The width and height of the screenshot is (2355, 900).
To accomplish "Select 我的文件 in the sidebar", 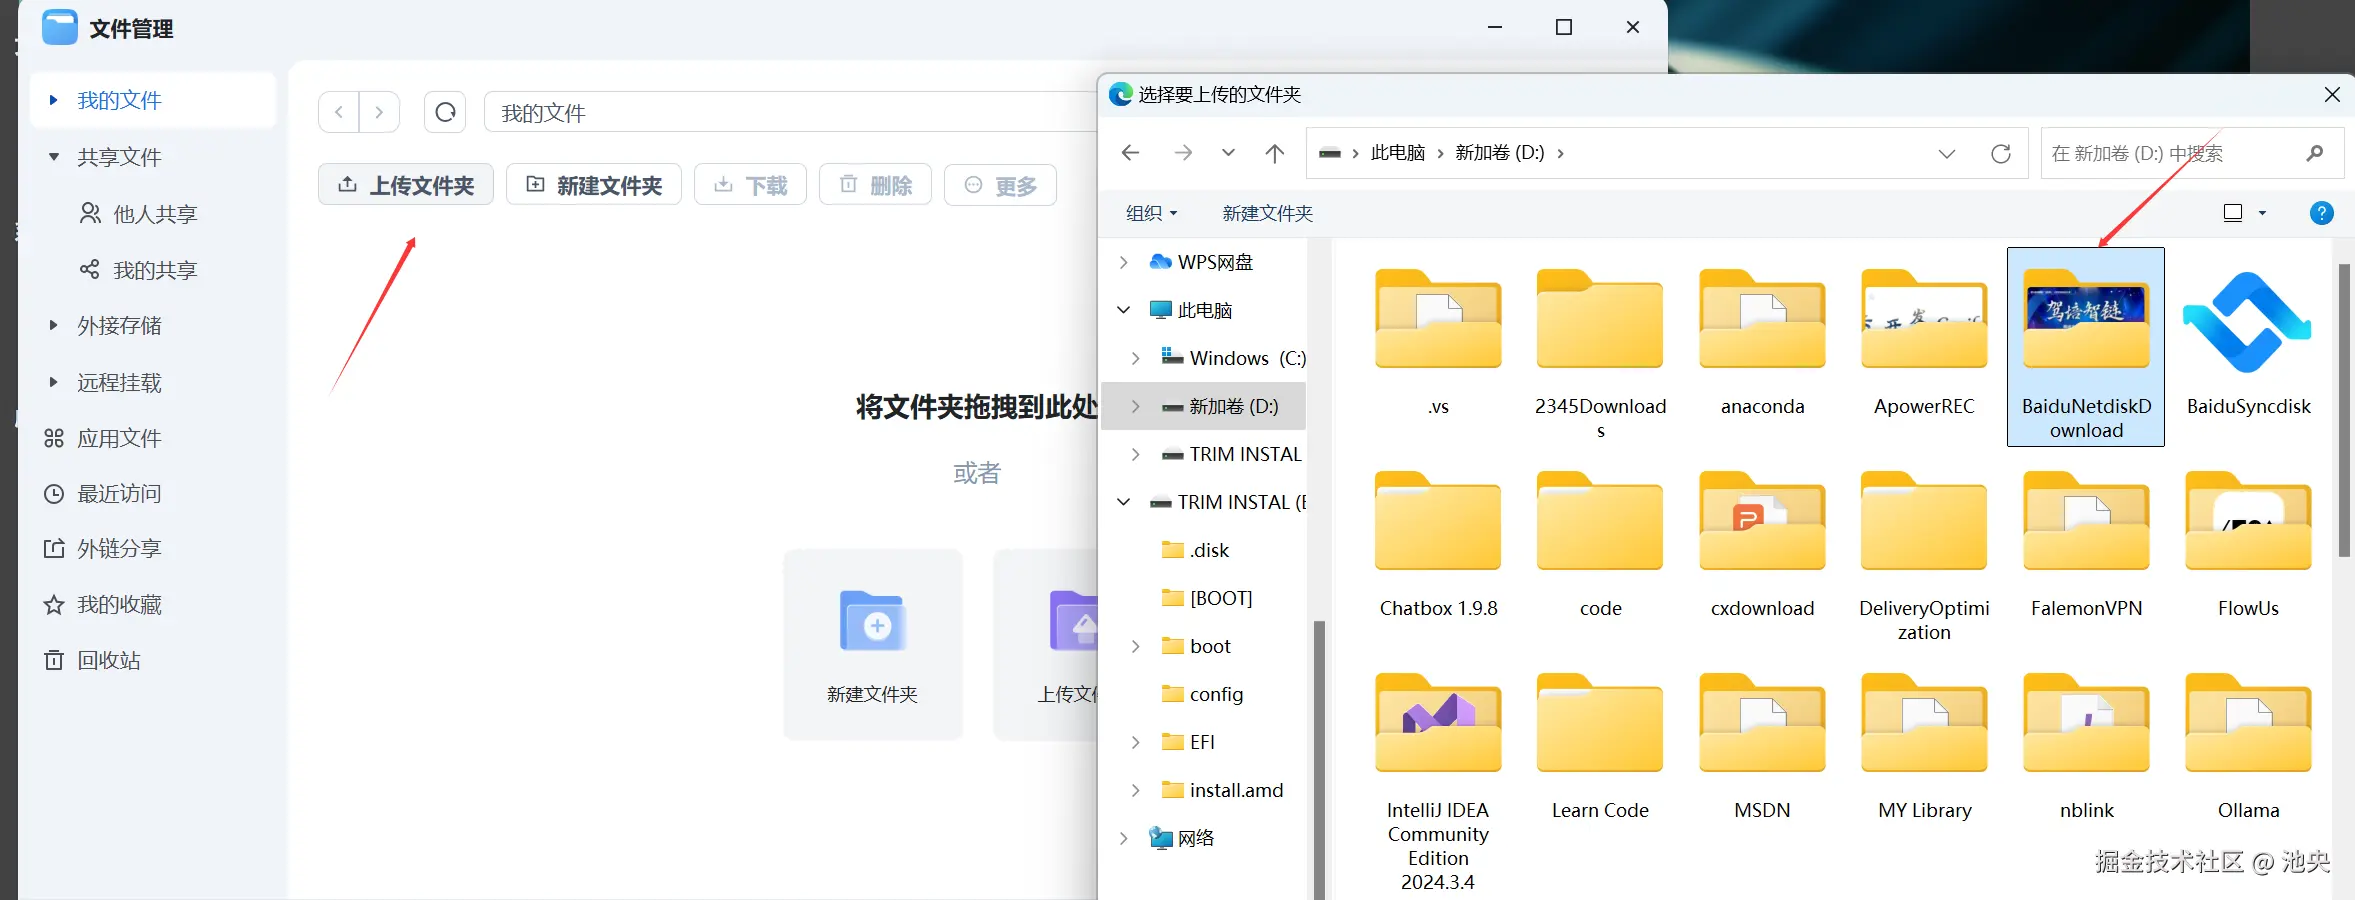I will pos(118,100).
